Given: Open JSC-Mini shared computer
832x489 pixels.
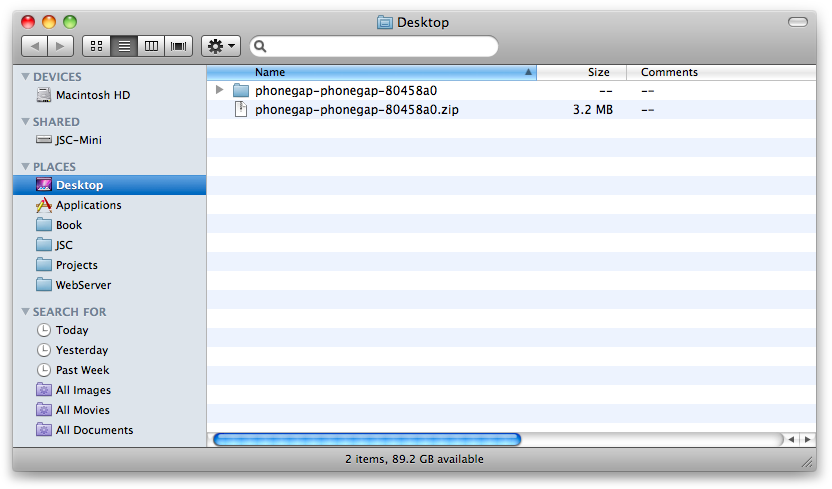Looking at the screenshot, I should pyautogui.click(x=78, y=140).
